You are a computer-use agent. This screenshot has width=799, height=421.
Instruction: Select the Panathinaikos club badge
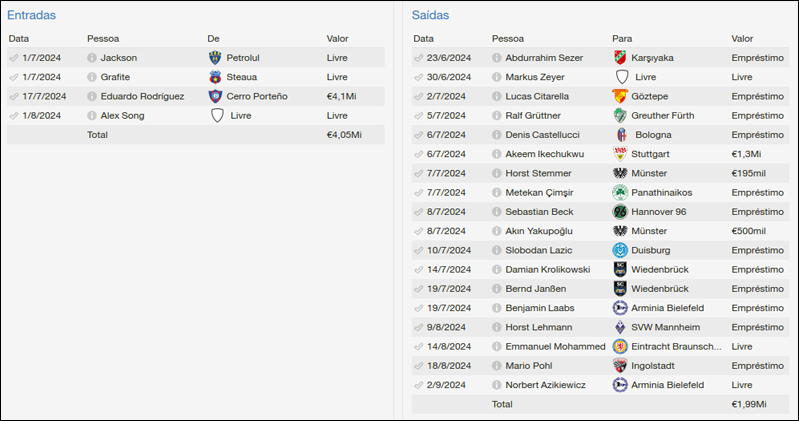[620, 192]
